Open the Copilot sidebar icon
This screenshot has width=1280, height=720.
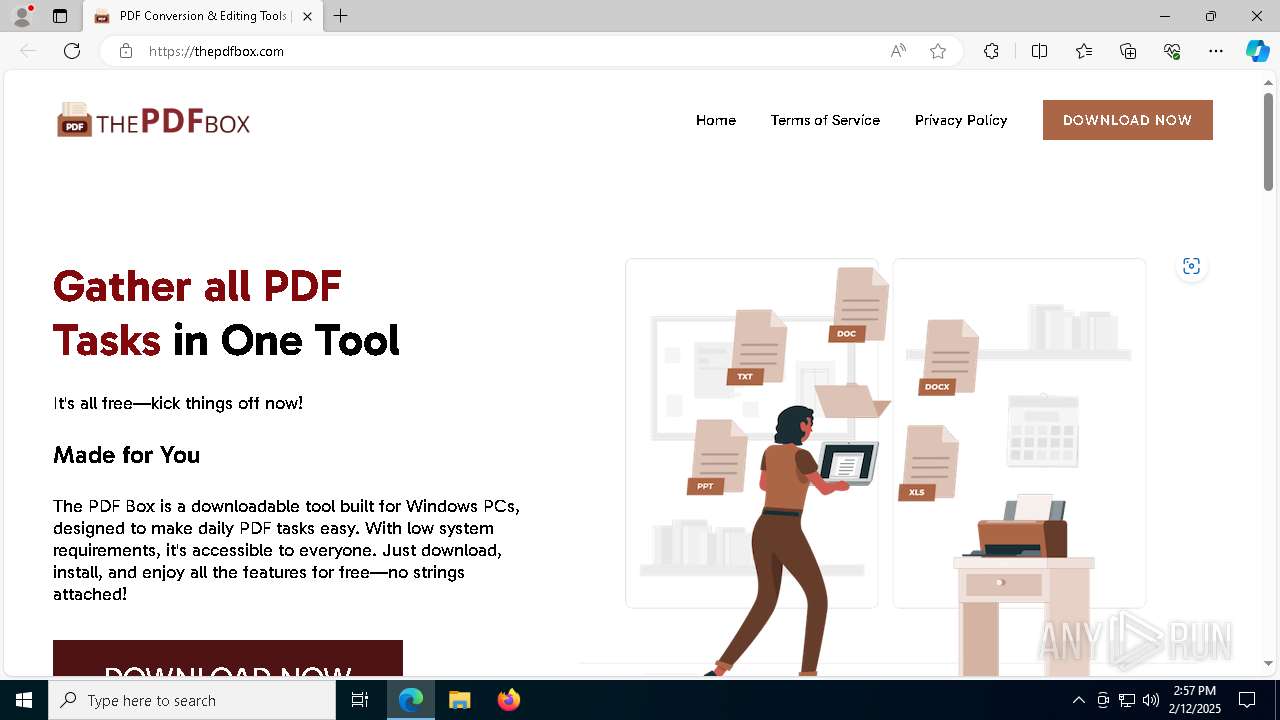(x=1257, y=51)
